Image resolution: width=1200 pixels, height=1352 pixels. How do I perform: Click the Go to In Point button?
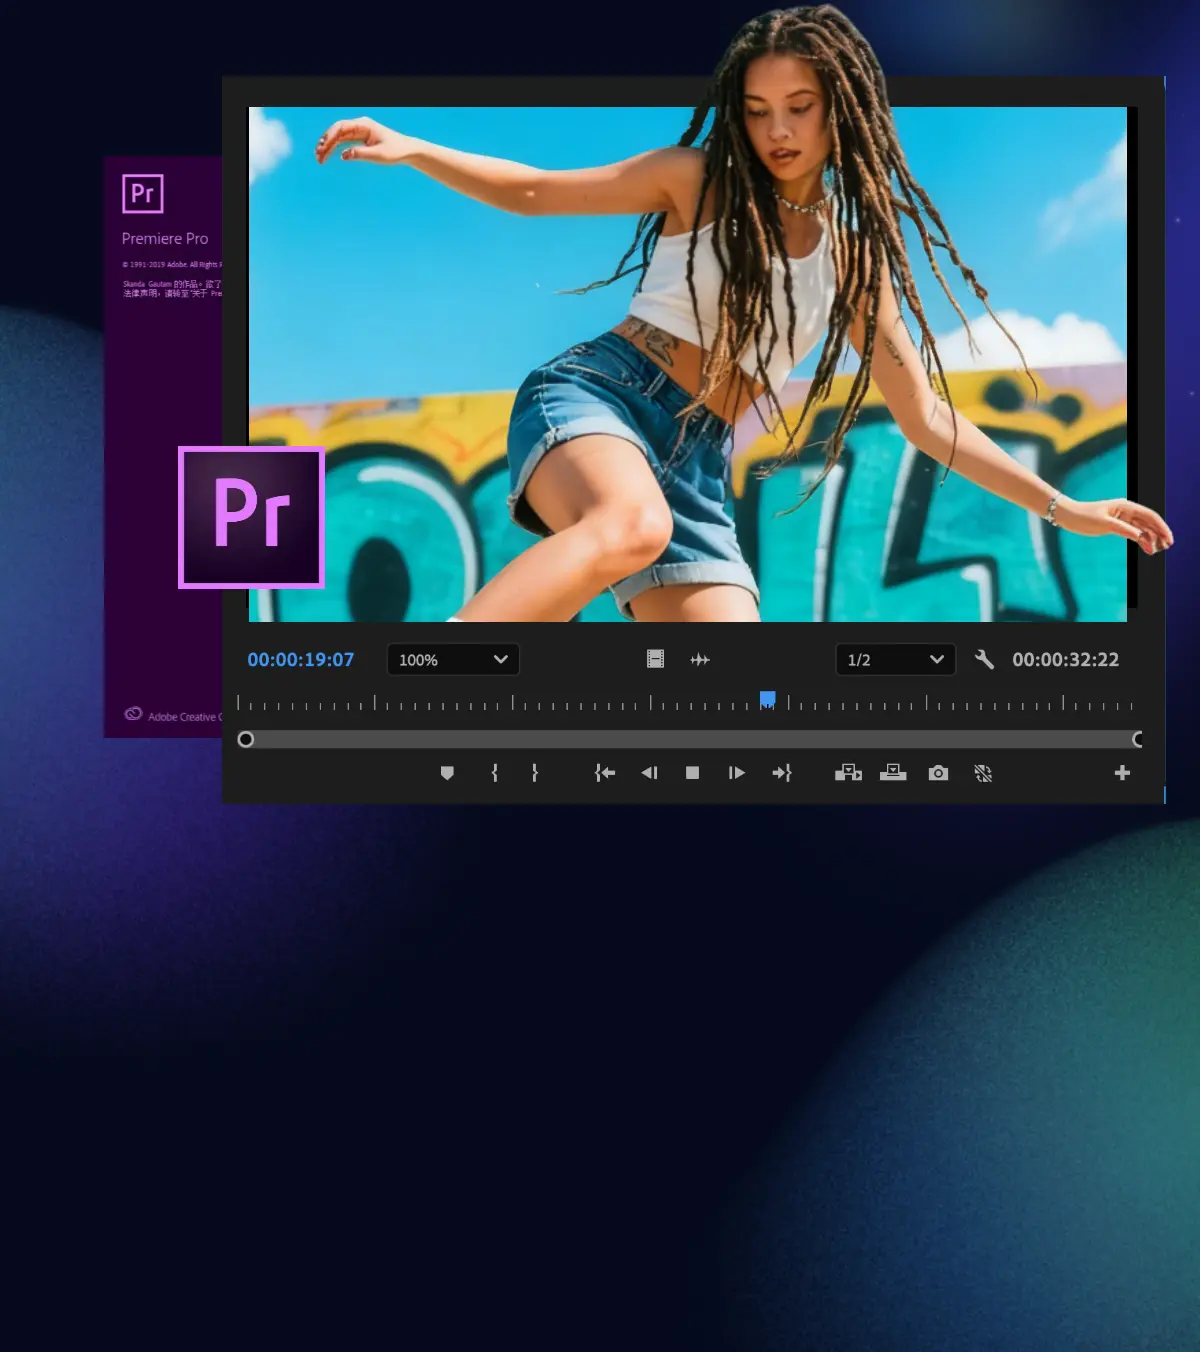pos(604,772)
